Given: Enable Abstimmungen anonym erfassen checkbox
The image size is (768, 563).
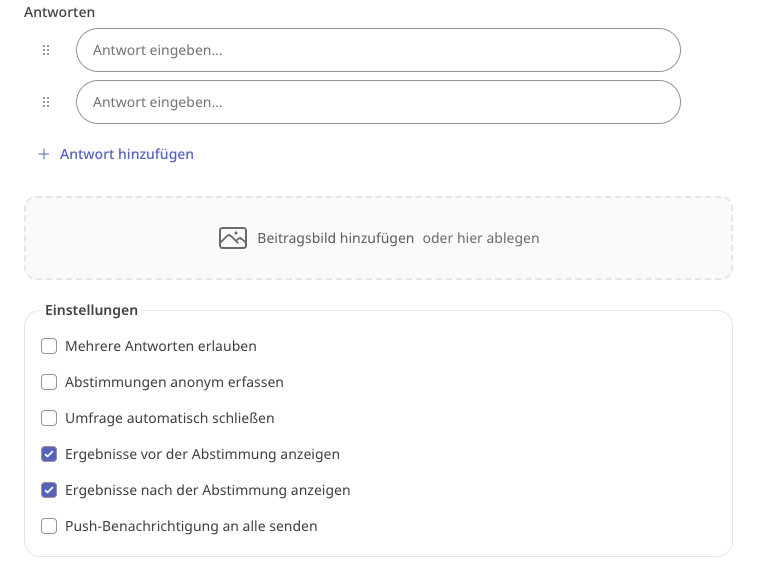Looking at the screenshot, I should (x=49, y=382).
